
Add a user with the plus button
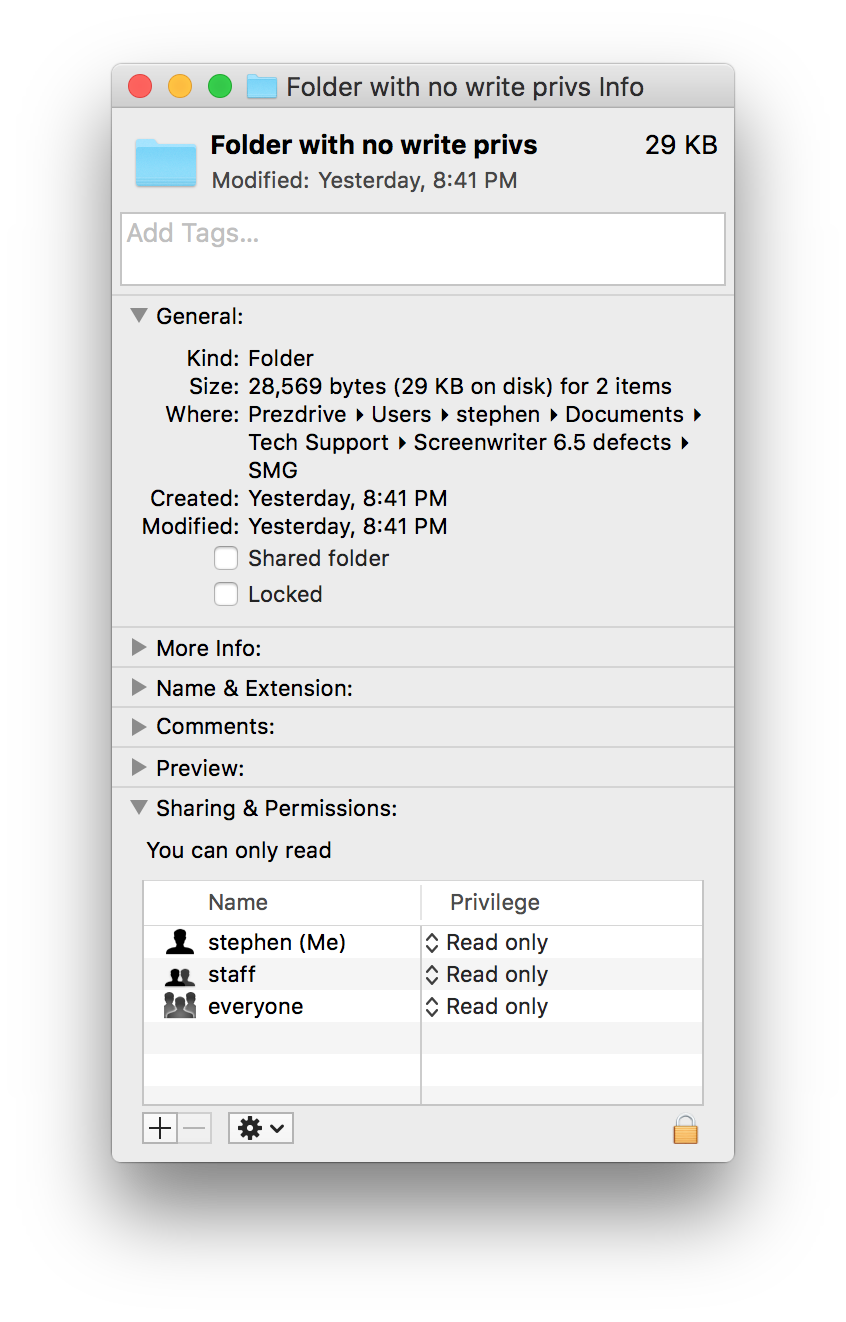click(160, 1129)
